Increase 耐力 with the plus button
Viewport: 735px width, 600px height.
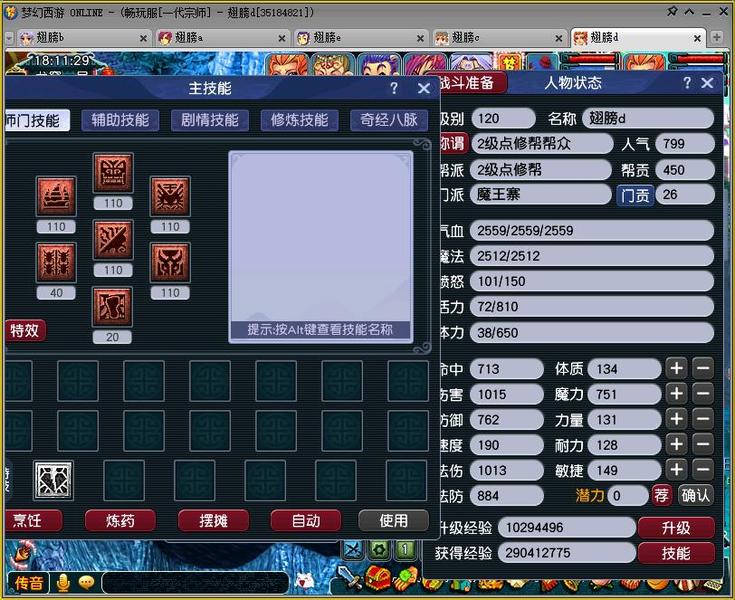coord(676,445)
